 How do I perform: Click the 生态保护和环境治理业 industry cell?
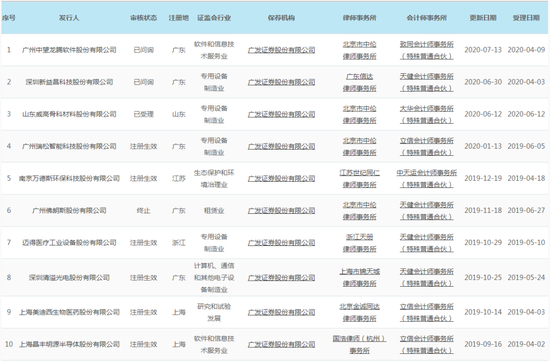pyautogui.click(x=214, y=179)
